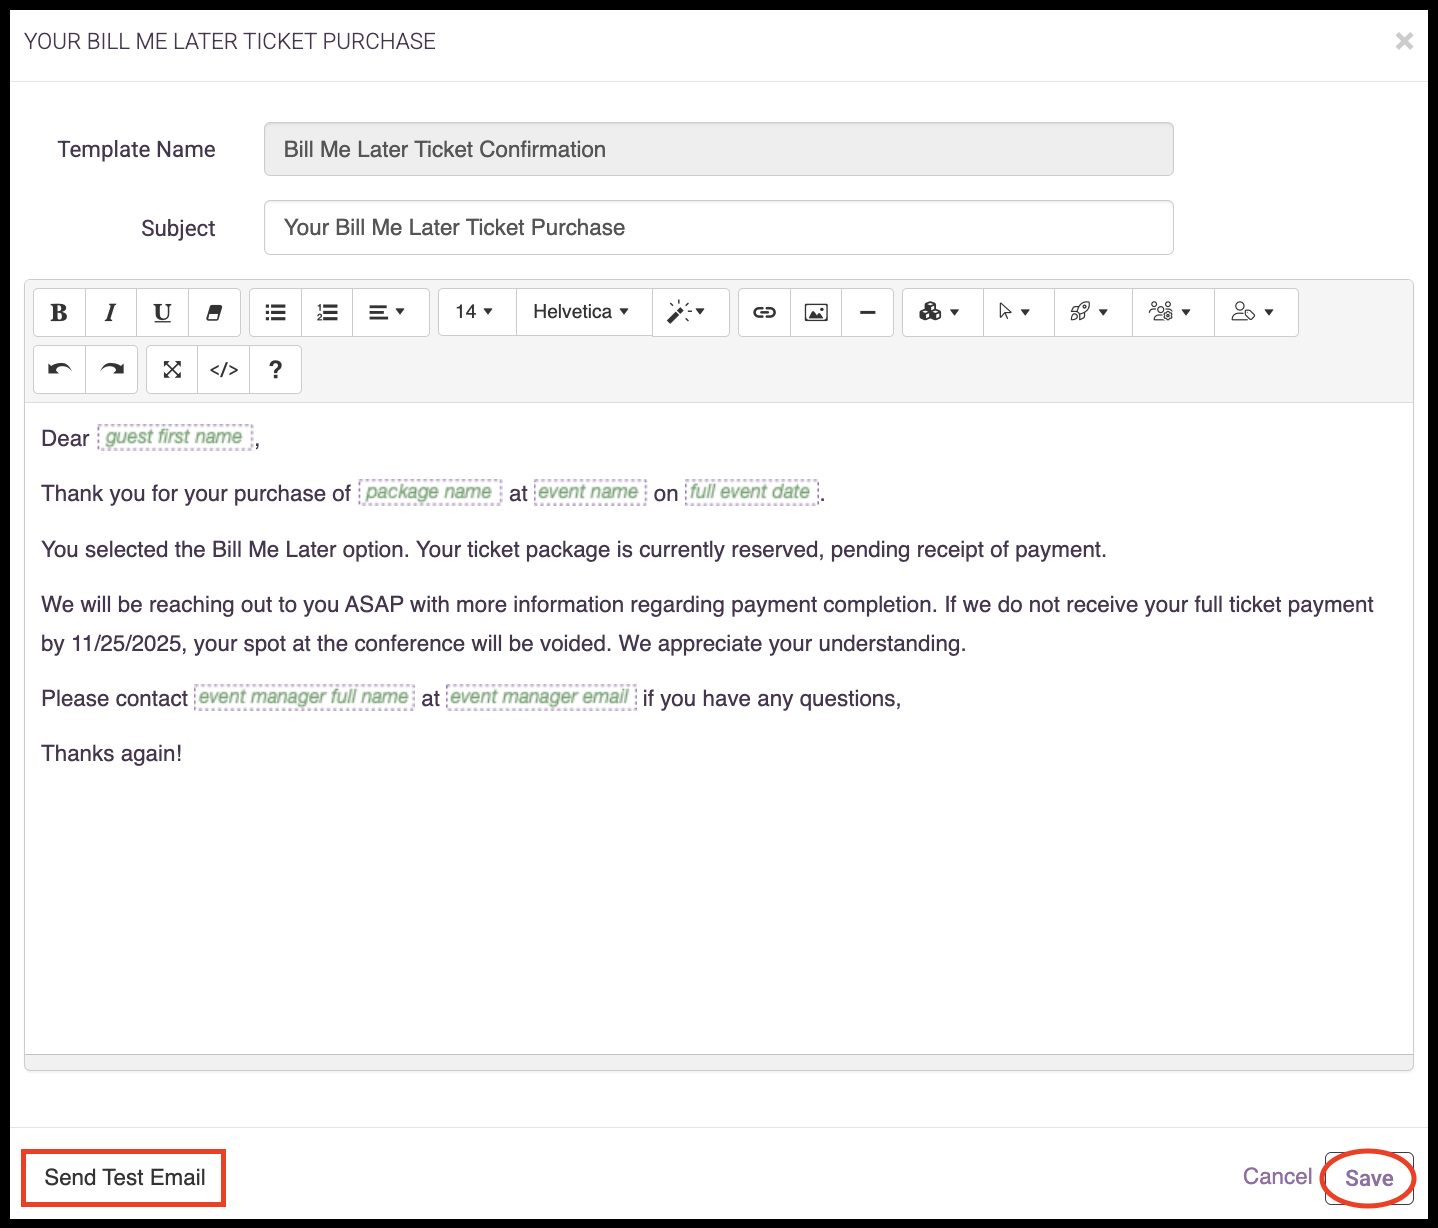Click the 'Thanks again!' line
The height and width of the screenshot is (1228, 1438).
[x=112, y=753]
